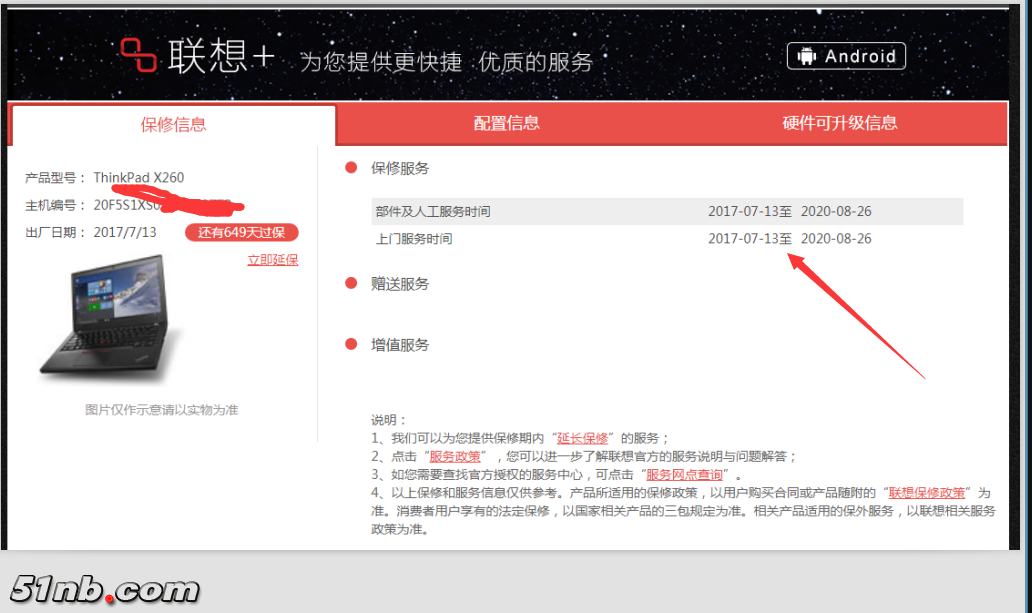Click the 51nb.com watermark logo
Viewport: 1032px width, 613px height.
click(105, 590)
